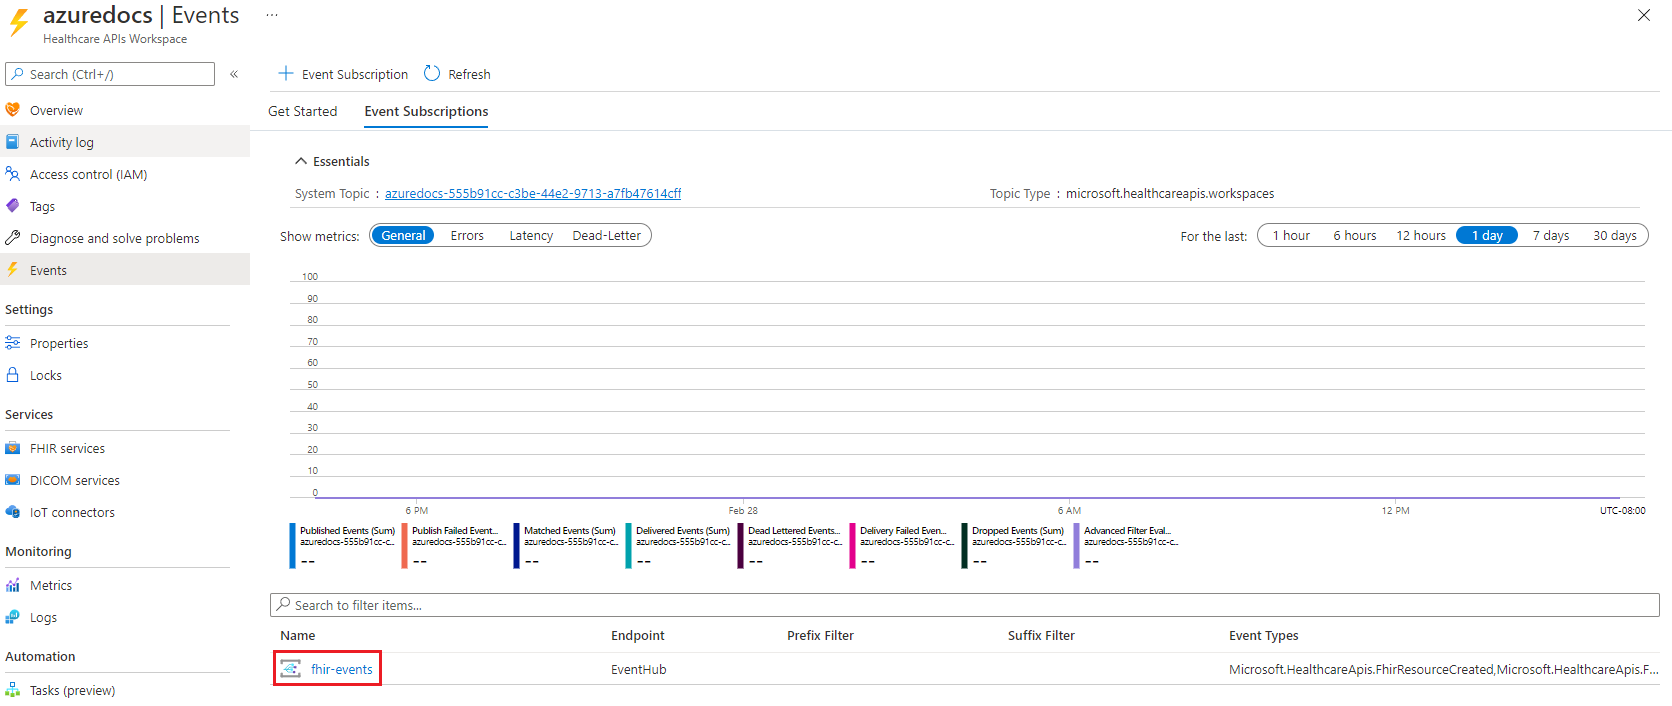Image resolution: width=1672 pixels, height=706 pixels.
Task: Click the EventHub endpoint cell
Action: pyautogui.click(x=639, y=670)
